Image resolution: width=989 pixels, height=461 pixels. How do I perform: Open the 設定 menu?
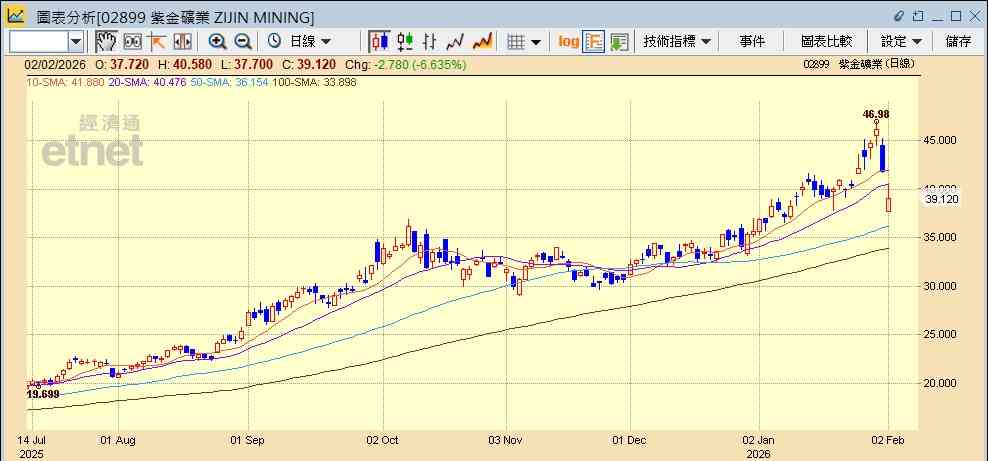[x=901, y=42]
